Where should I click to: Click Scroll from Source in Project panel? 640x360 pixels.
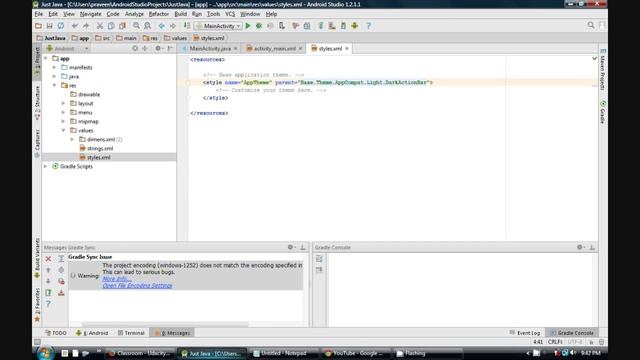point(135,49)
